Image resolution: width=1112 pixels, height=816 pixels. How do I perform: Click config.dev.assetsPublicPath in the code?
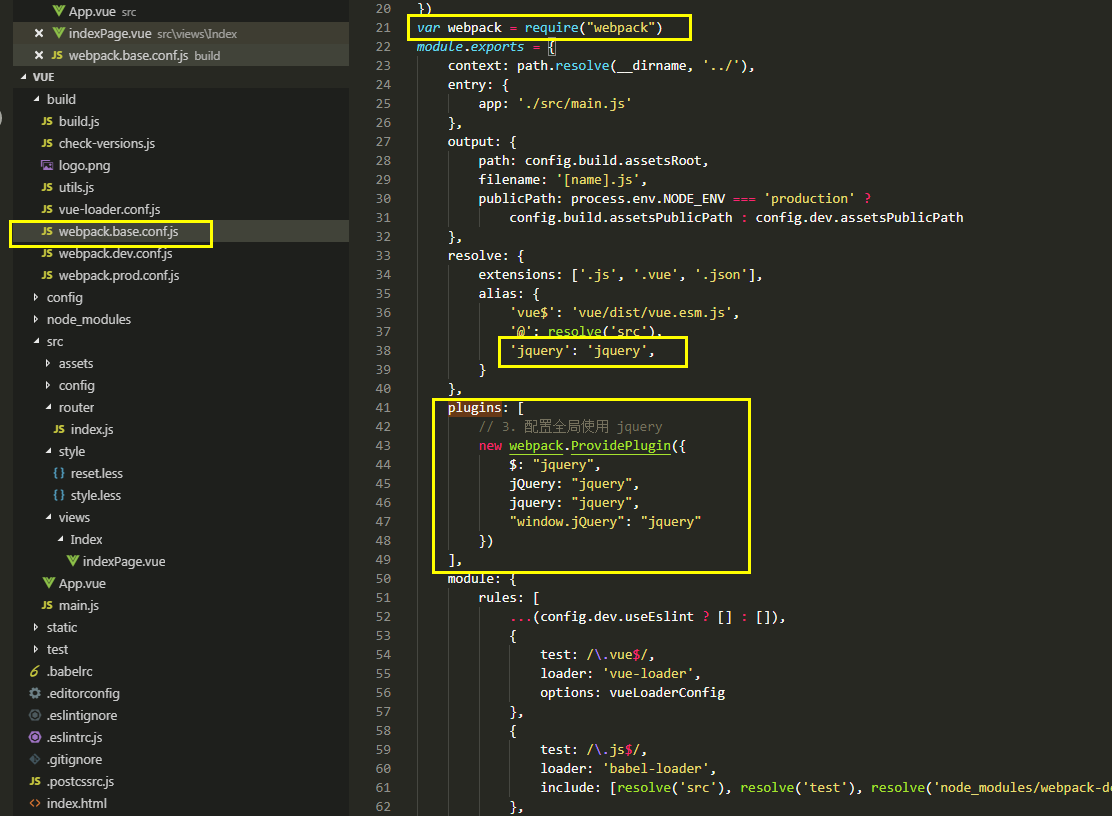(859, 218)
